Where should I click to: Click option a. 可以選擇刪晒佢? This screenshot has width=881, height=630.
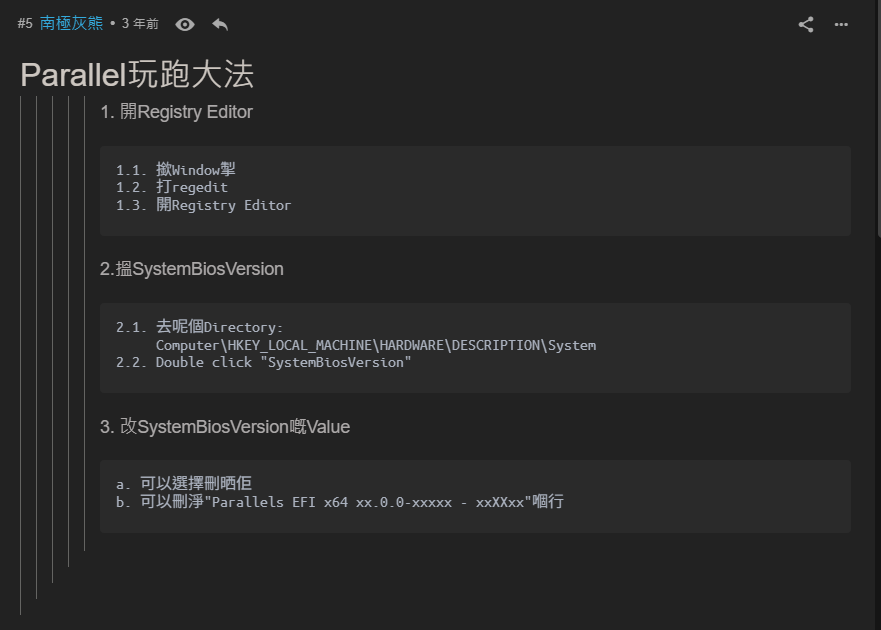coord(184,483)
